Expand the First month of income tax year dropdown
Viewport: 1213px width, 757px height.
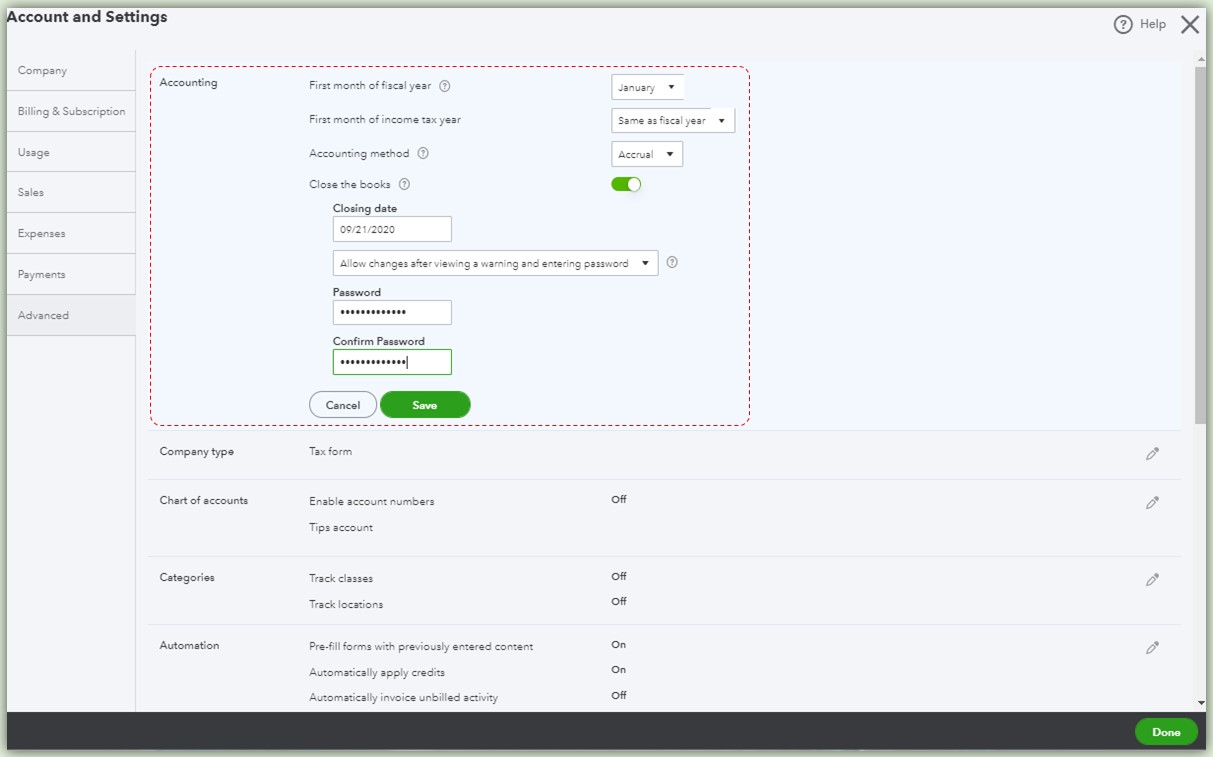coord(672,121)
